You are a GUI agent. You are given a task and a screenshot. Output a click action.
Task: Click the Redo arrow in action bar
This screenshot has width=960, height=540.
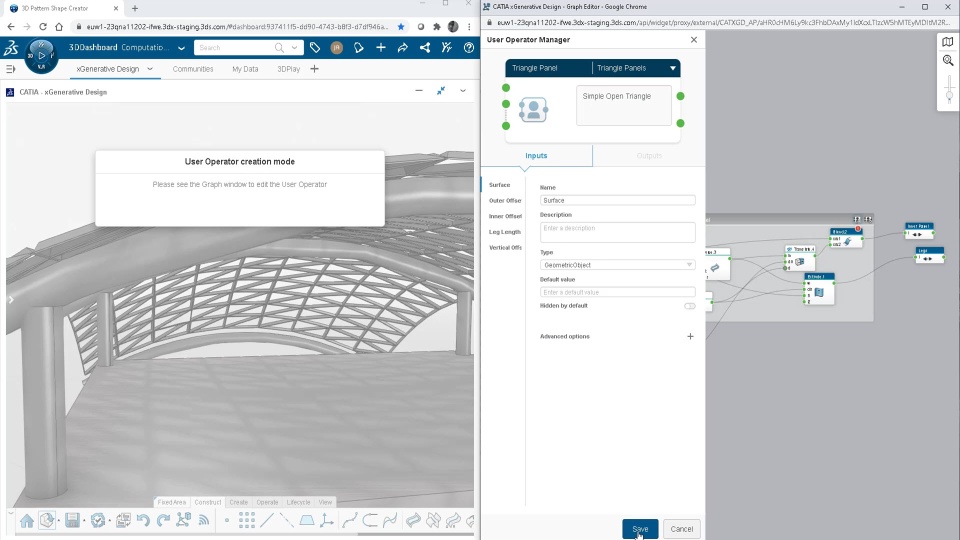(x=163, y=520)
